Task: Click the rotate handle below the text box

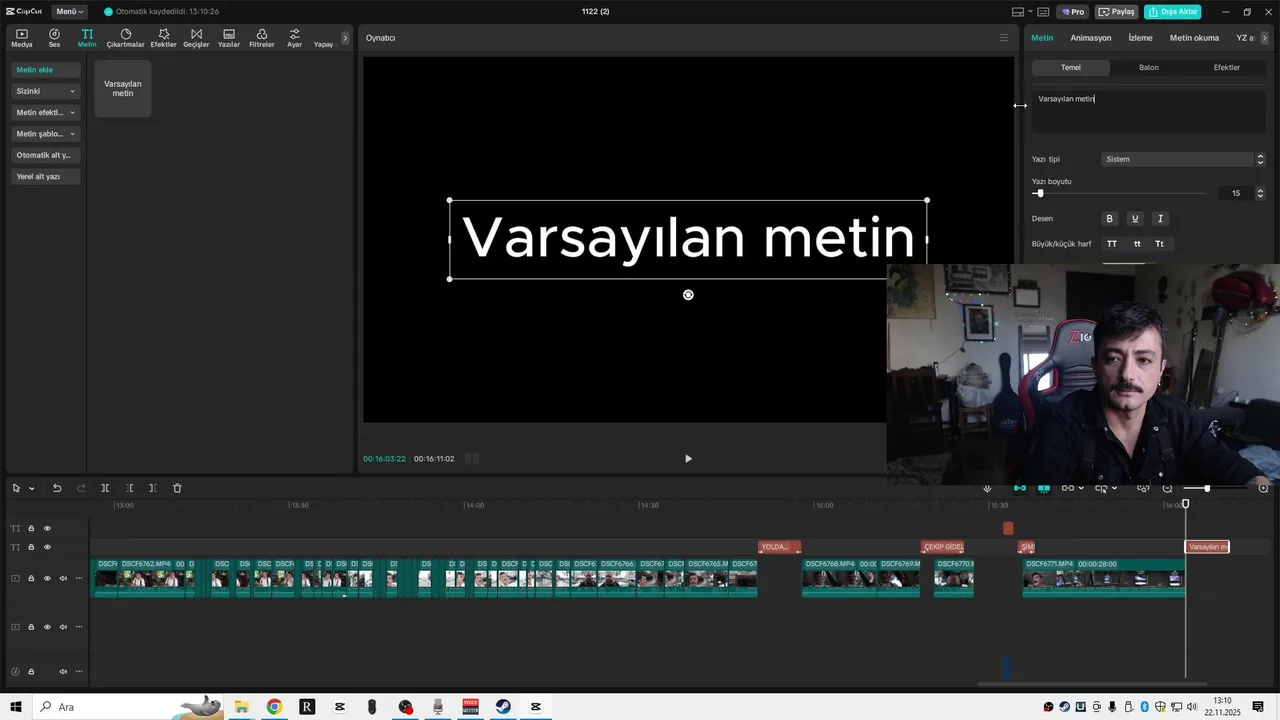Action: pyautogui.click(x=688, y=295)
